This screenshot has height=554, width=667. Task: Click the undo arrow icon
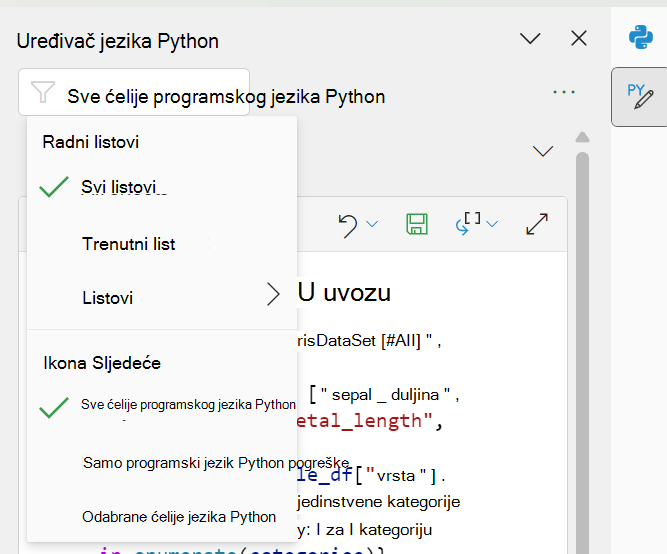tap(348, 225)
